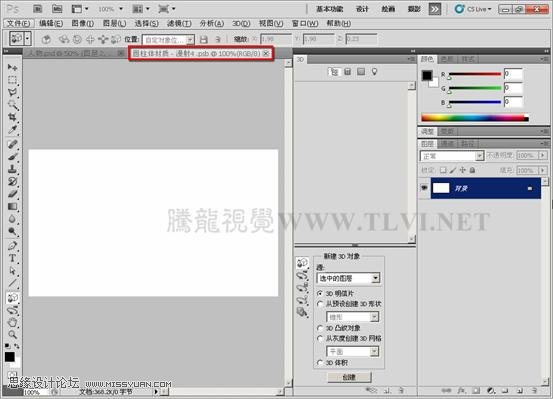Open the 滤镜(T) menu
This screenshot has width=553, height=399.
click(x=180, y=24)
